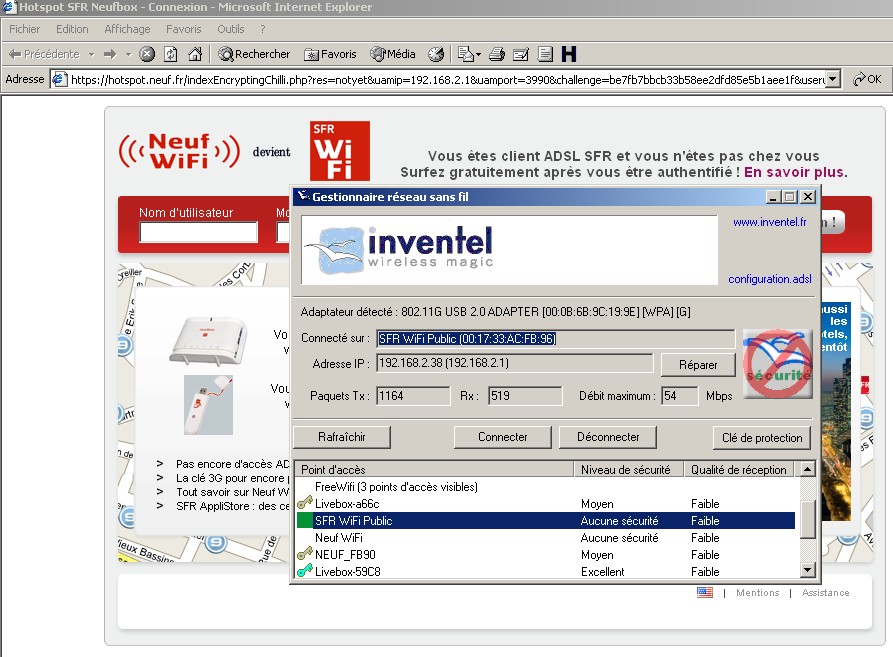This screenshot has width=893, height=657.
Task: Click the Nom d'utilisateur input field
Action: coord(198,232)
